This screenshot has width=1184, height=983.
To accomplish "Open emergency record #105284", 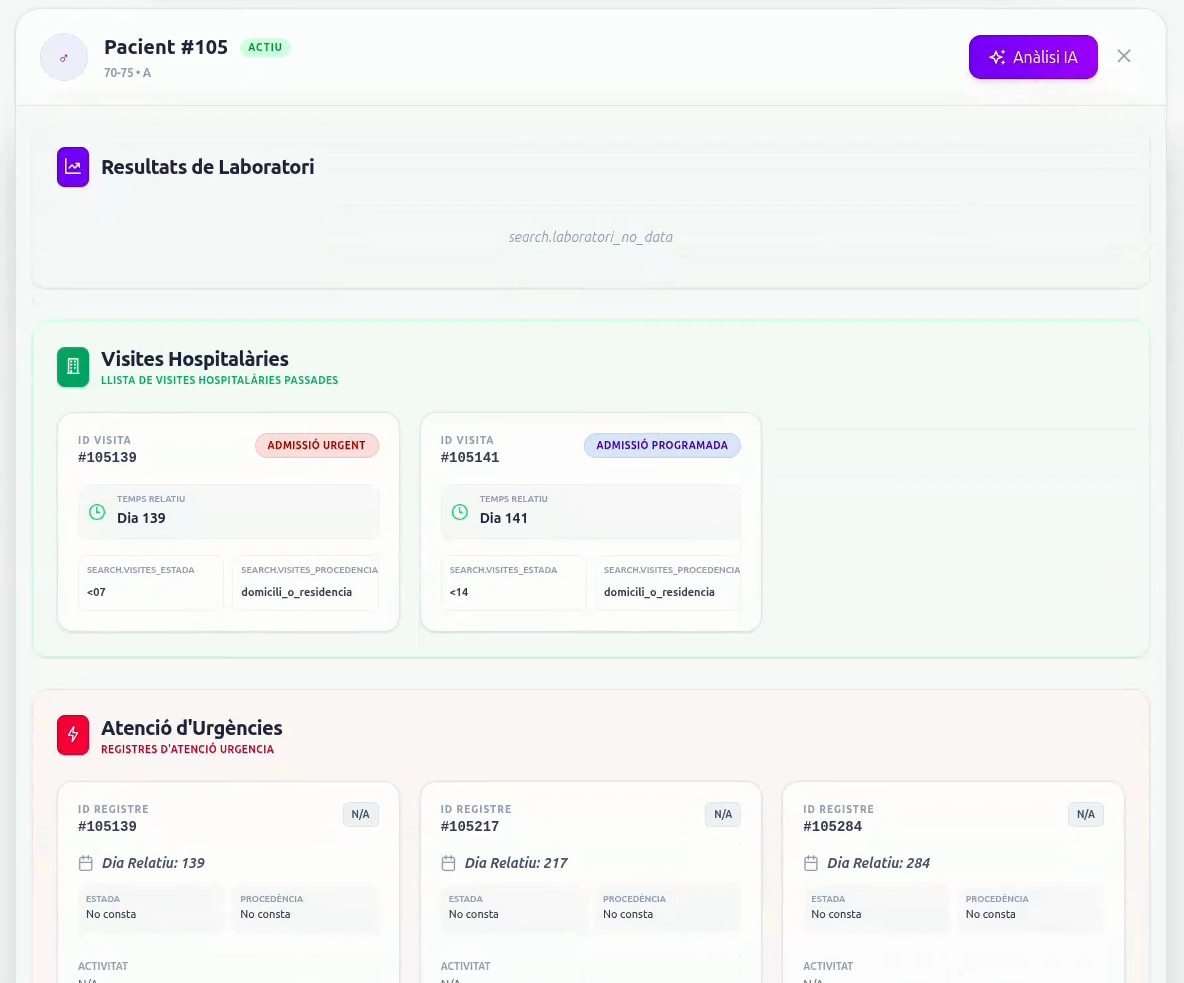I will 832,827.
